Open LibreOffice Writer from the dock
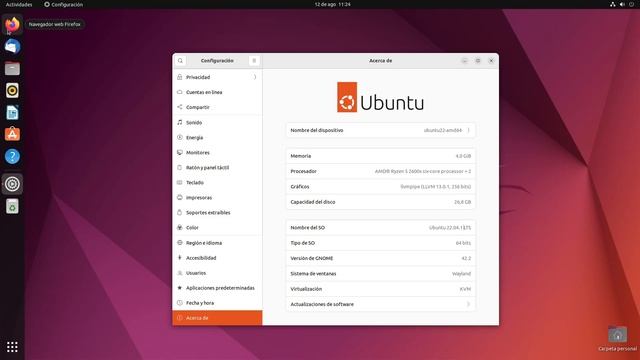This screenshot has width=640, height=360. pos(12,113)
